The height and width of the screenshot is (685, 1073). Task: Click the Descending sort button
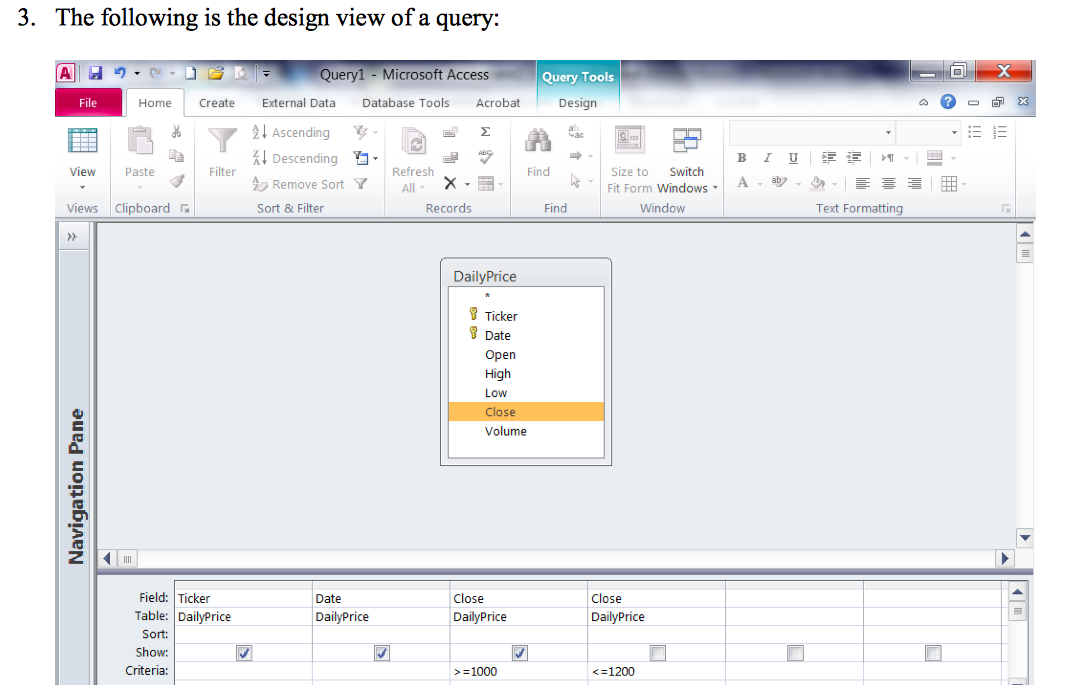pos(295,158)
